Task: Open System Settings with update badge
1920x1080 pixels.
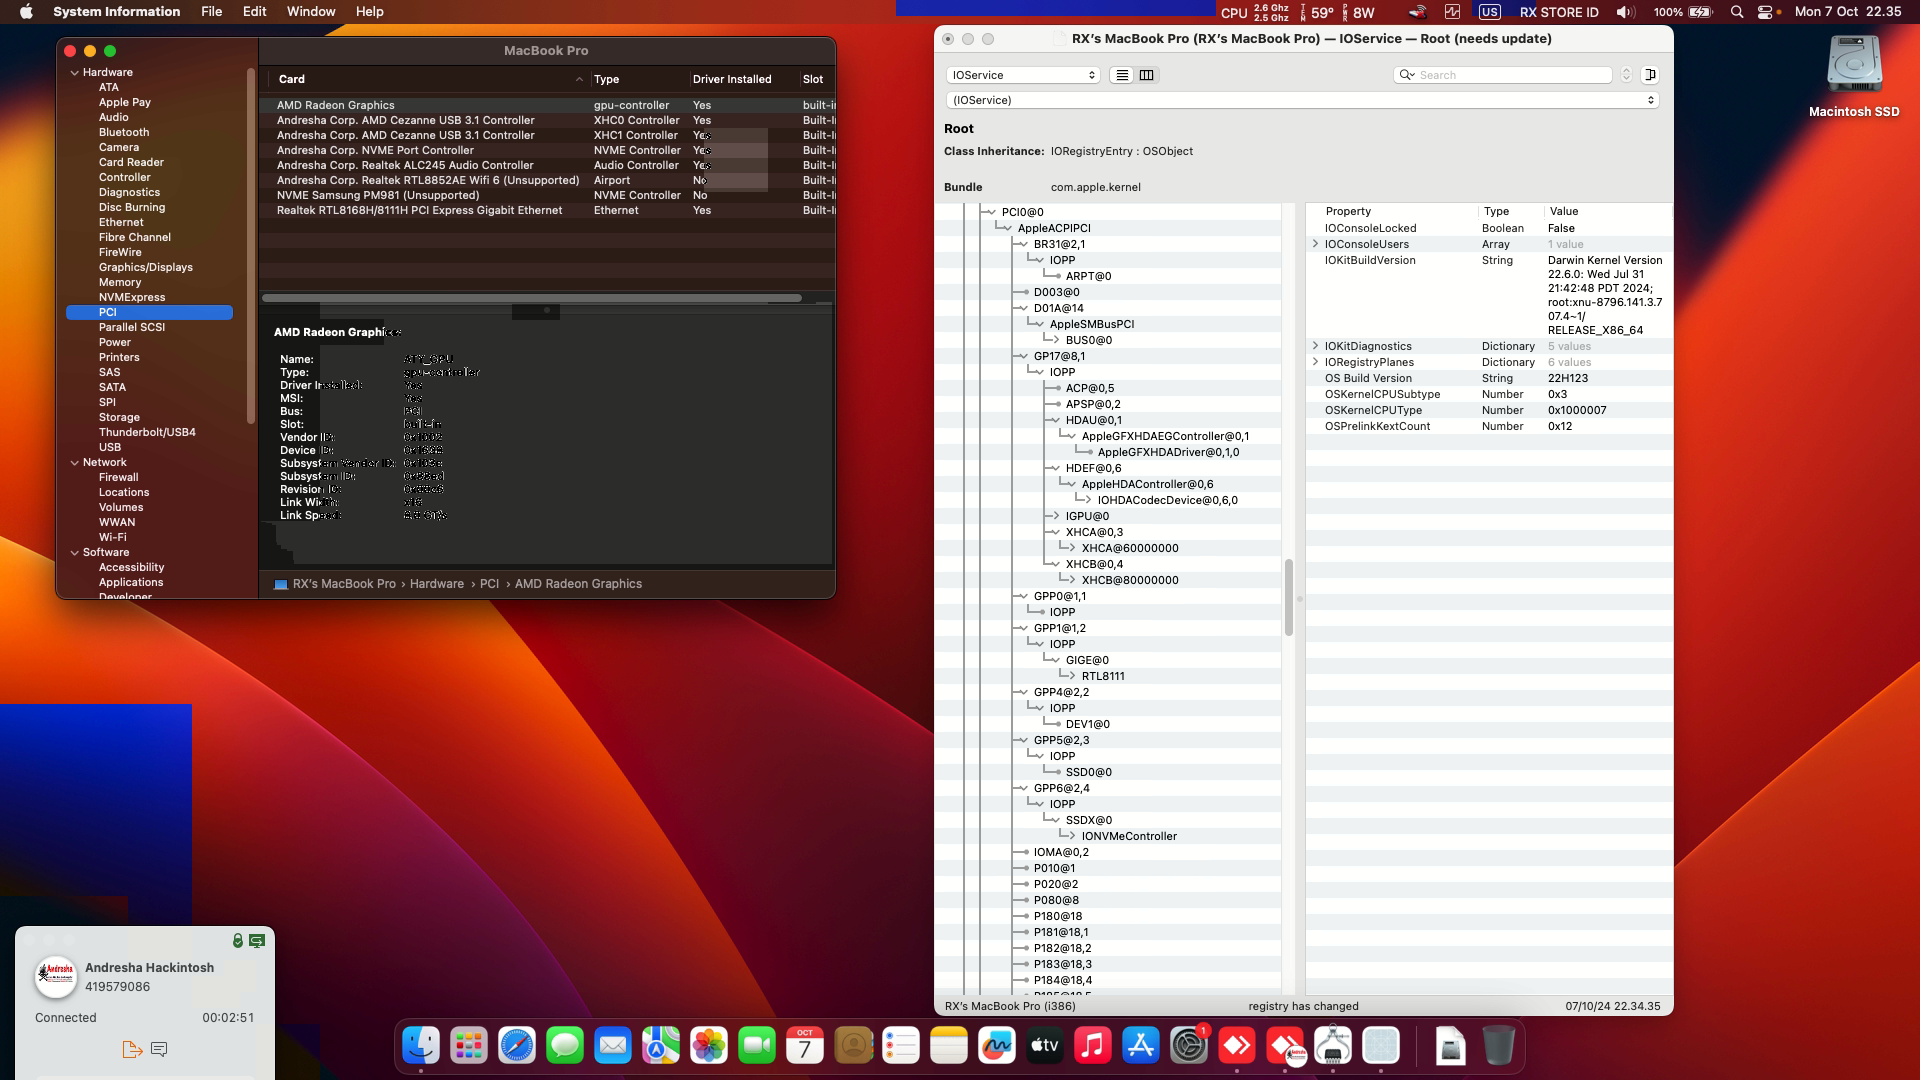Action: tap(1189, 1046)
